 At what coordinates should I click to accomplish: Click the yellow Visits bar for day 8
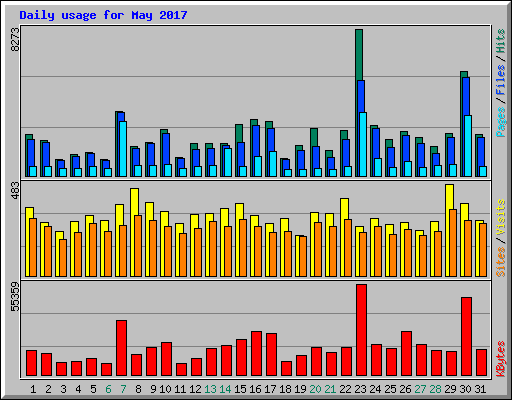coord(135,202)
